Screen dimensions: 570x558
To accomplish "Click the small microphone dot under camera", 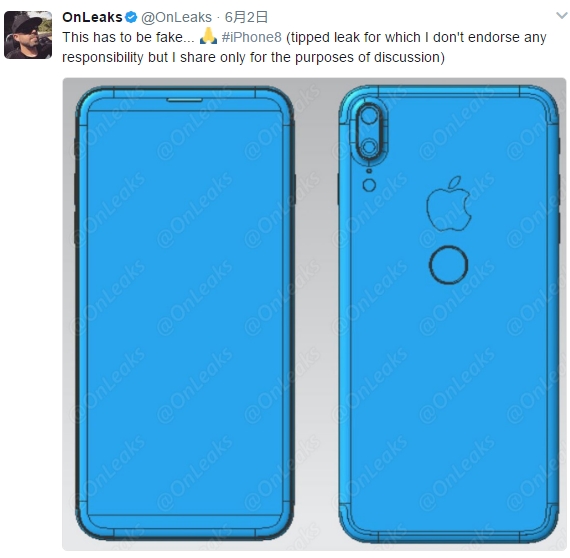I will [369, 171].
